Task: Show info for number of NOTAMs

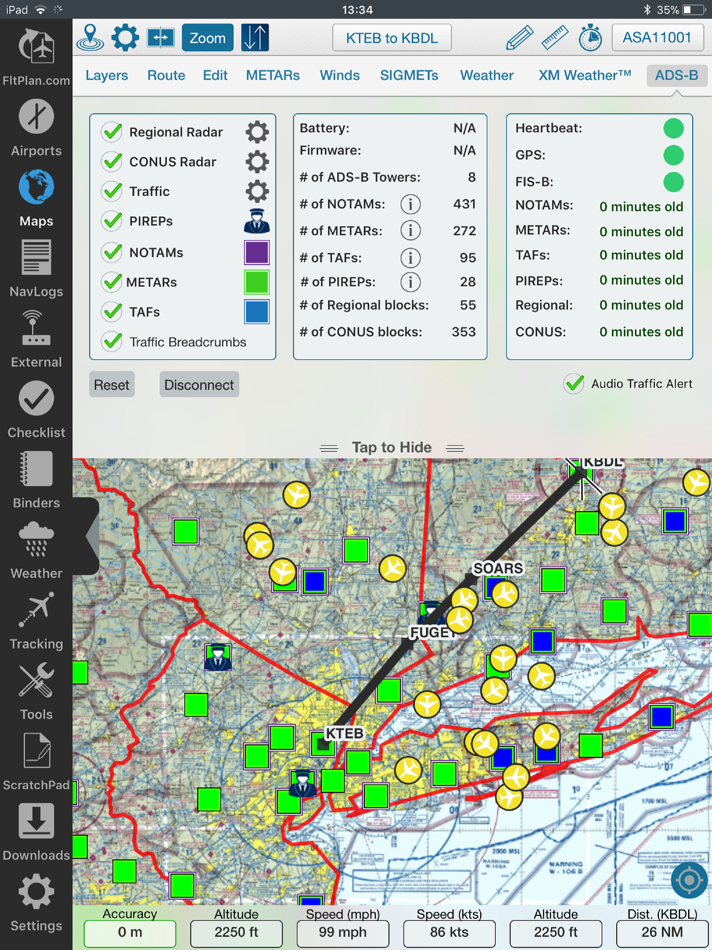Action: coord(410,204)
